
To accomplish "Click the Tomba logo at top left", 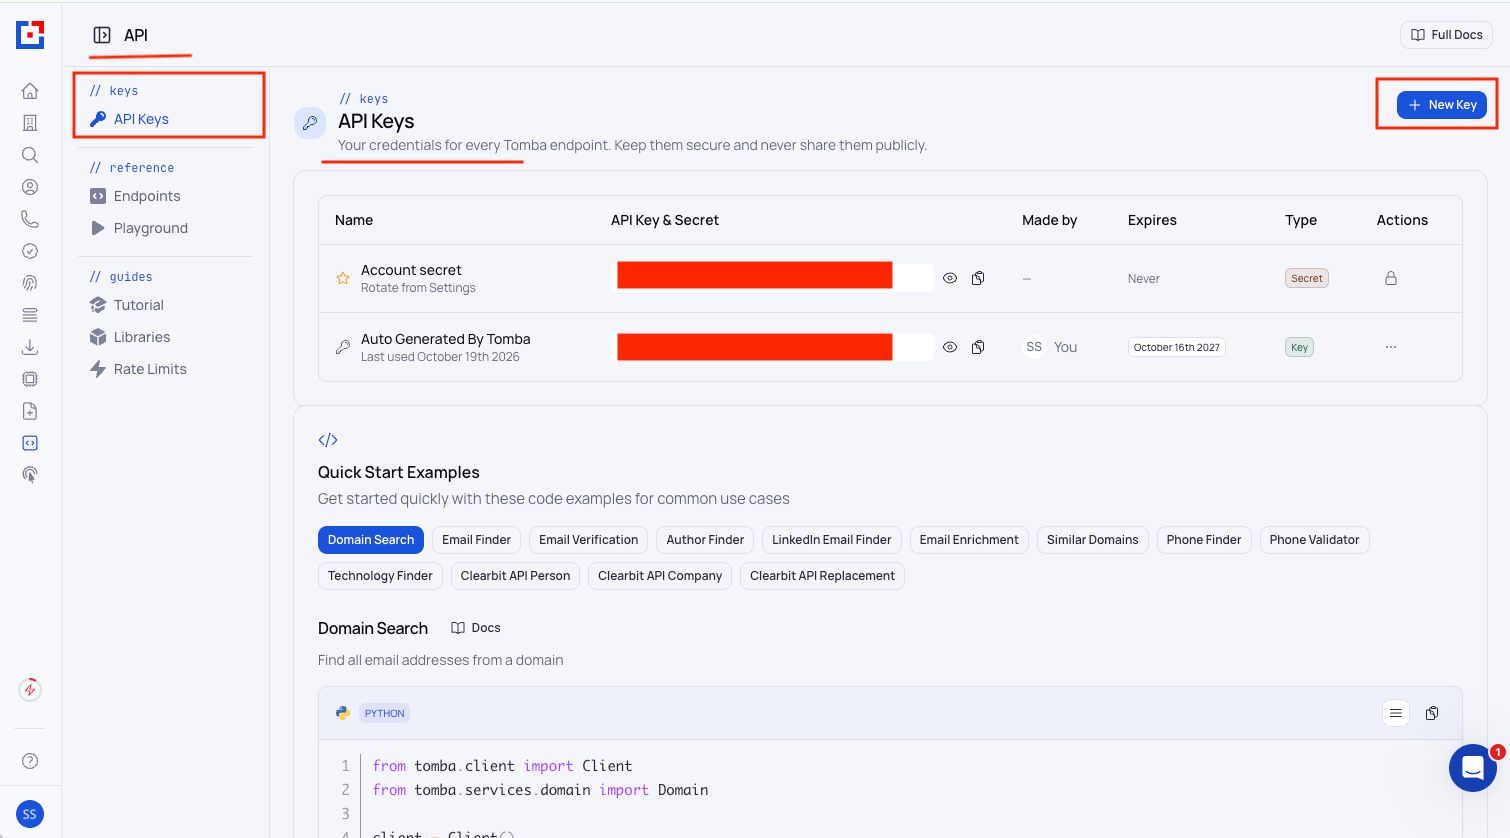I will [30, 34].
